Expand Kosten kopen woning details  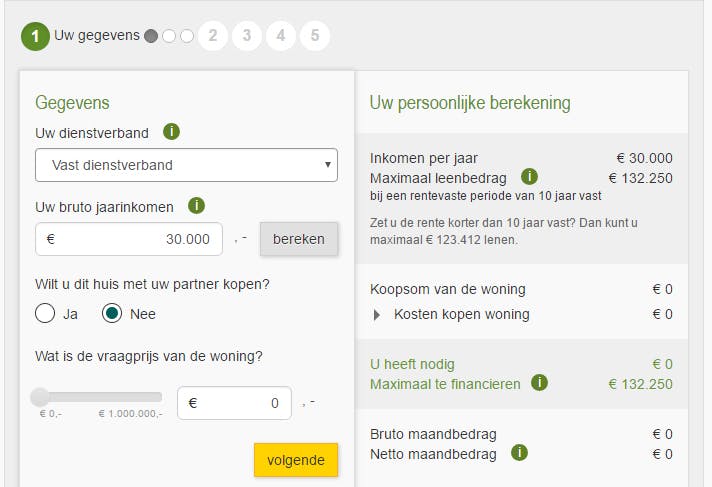coord(377,314)
